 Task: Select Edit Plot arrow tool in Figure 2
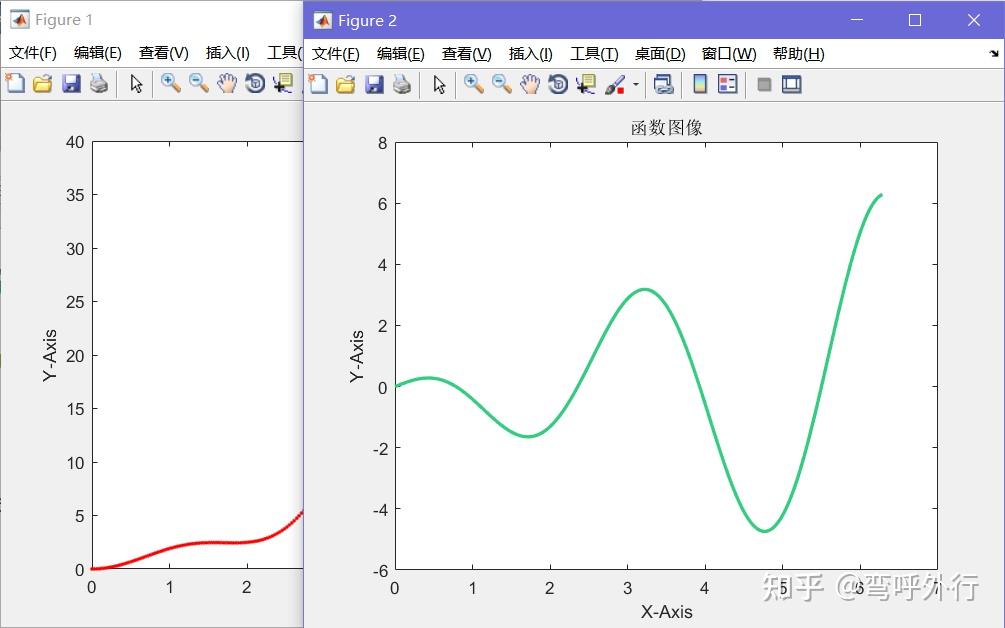(x=439, y=84)
